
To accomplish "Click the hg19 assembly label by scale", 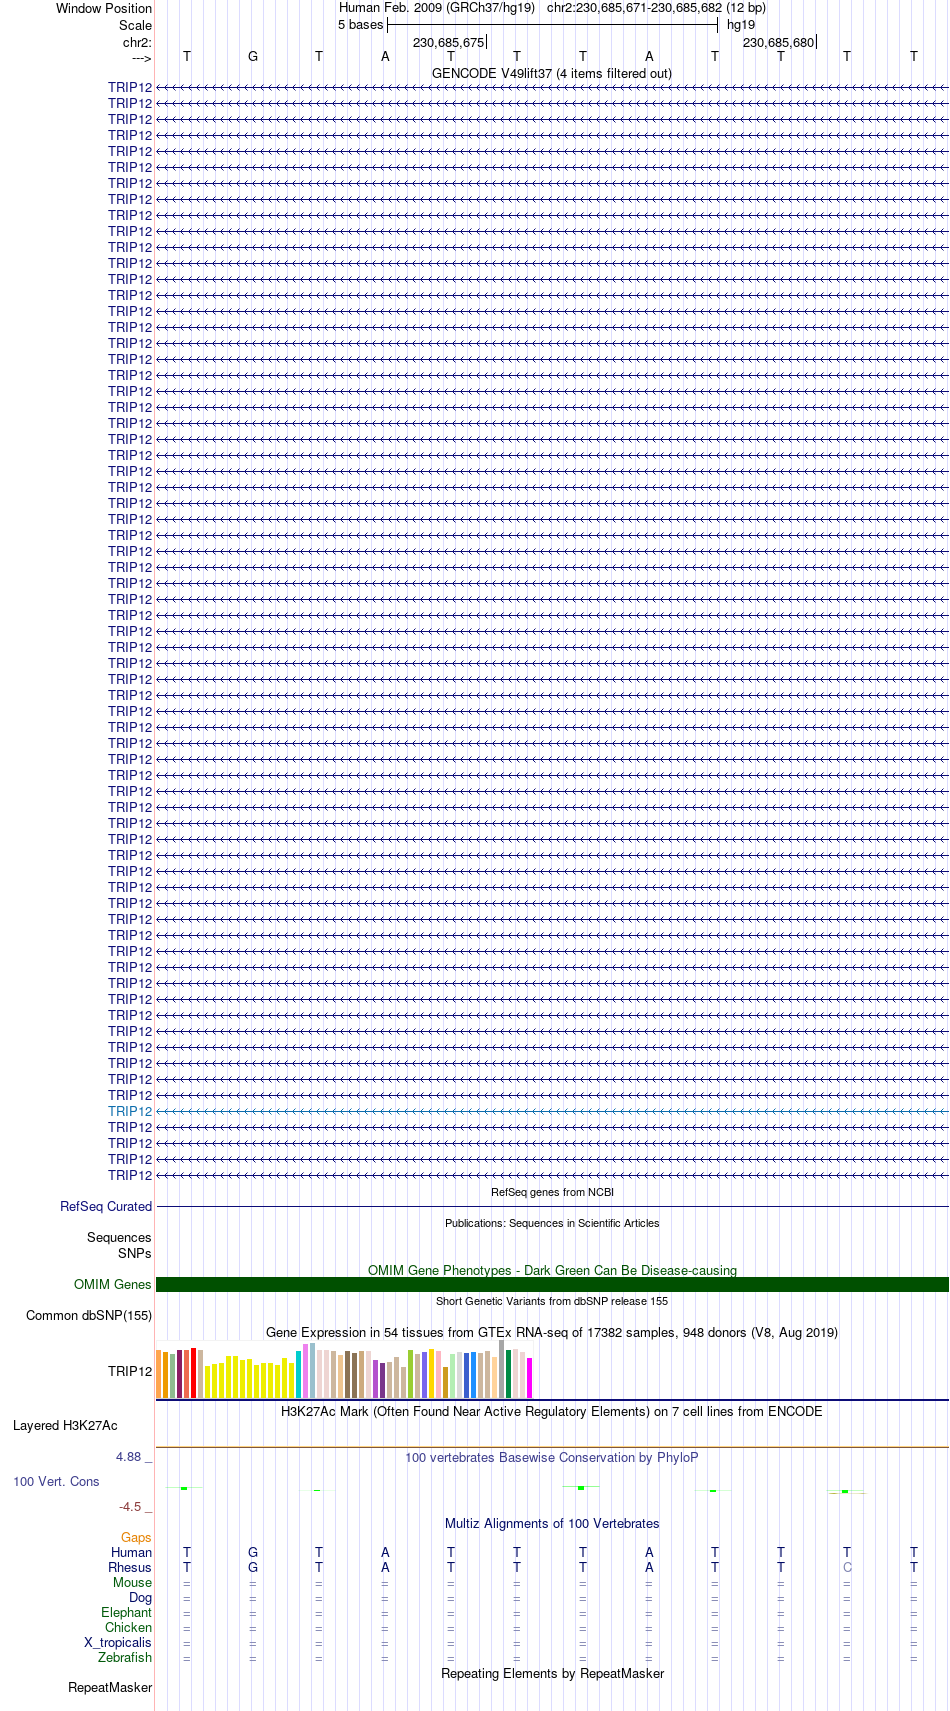I will coord(741,25).
